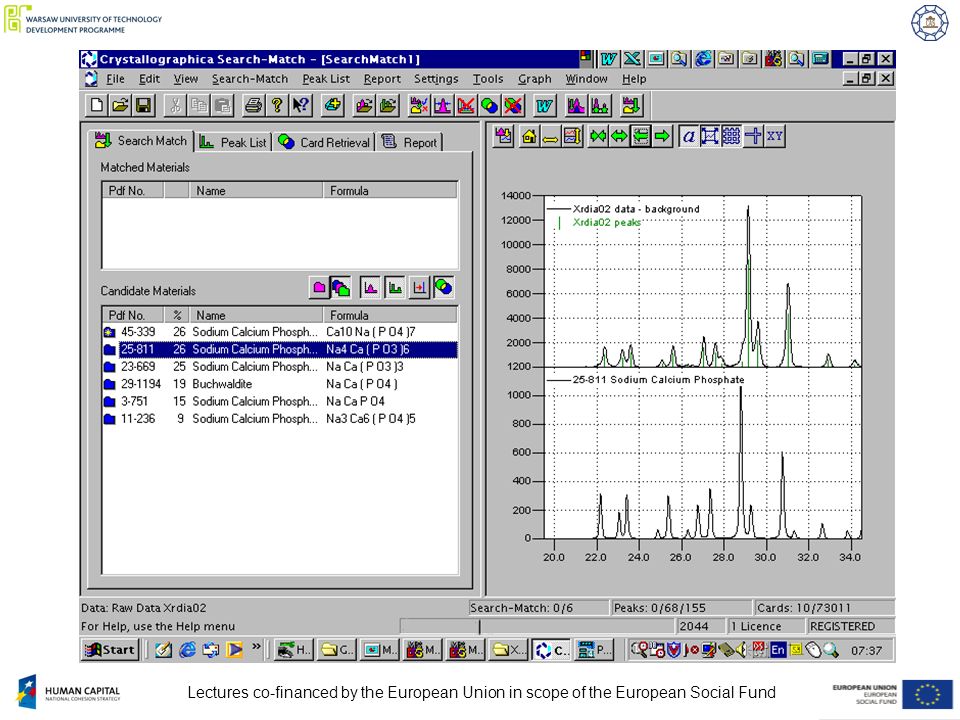Open help with the yellow question mark icon
Image resolution: width=960 pixels, height=720 pixels.
(x=277, y=105)
